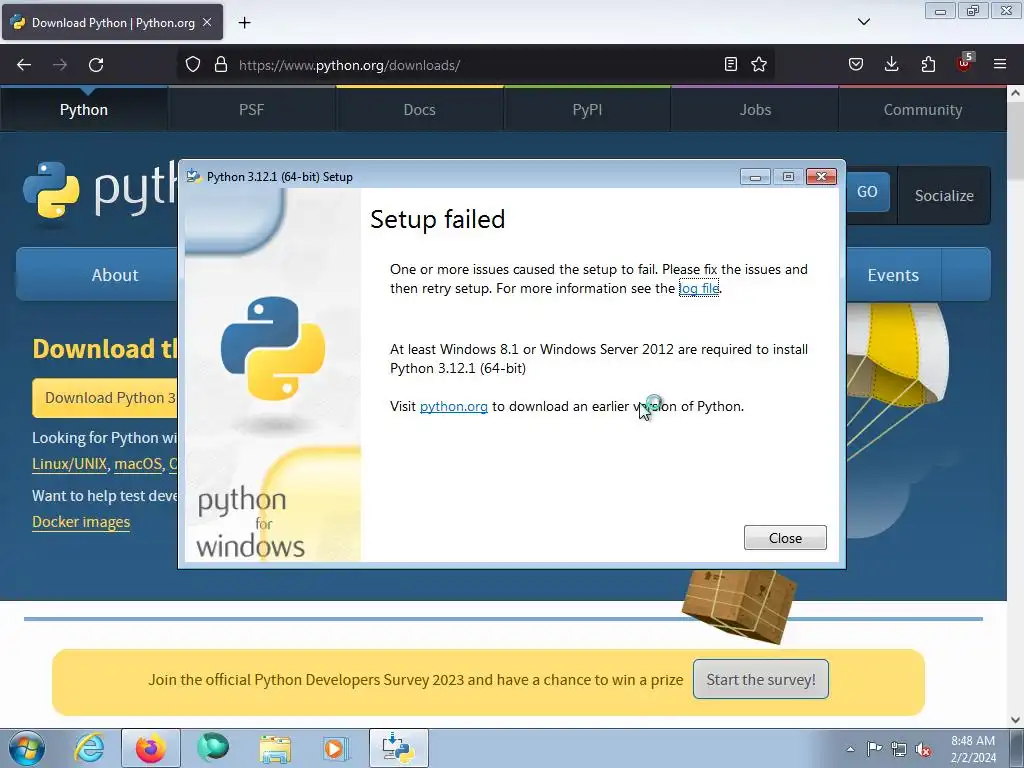Close the Download Python tab

click(x=207, y=22)
